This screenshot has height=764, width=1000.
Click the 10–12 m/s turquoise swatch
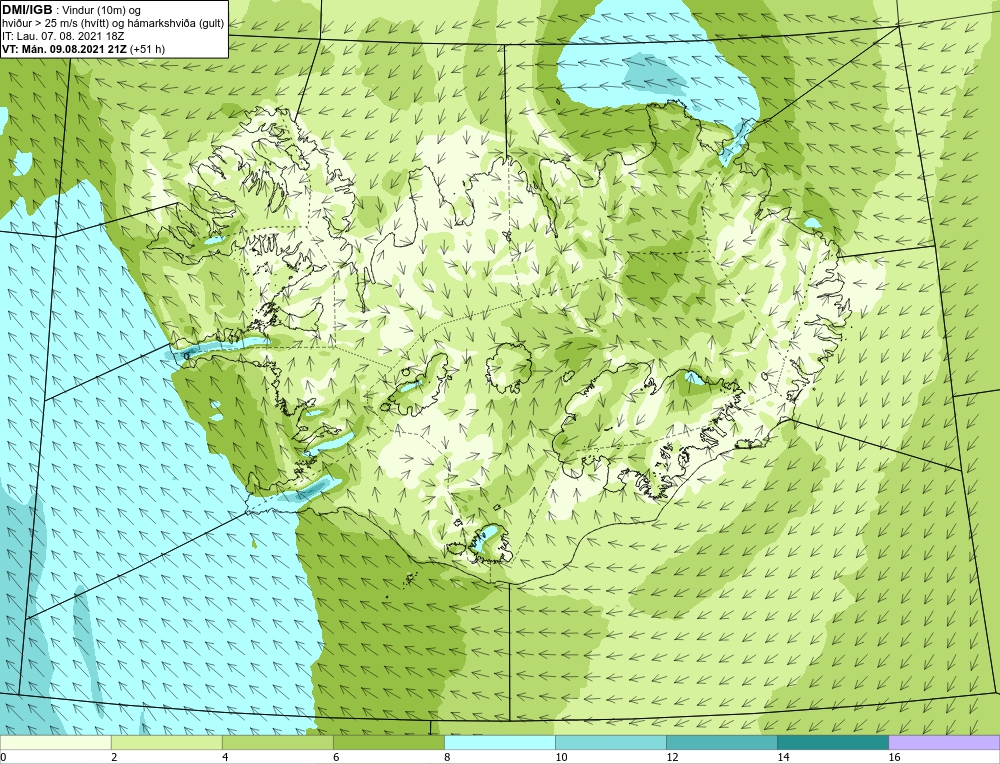pyautogui.click(x=610, y=743)
